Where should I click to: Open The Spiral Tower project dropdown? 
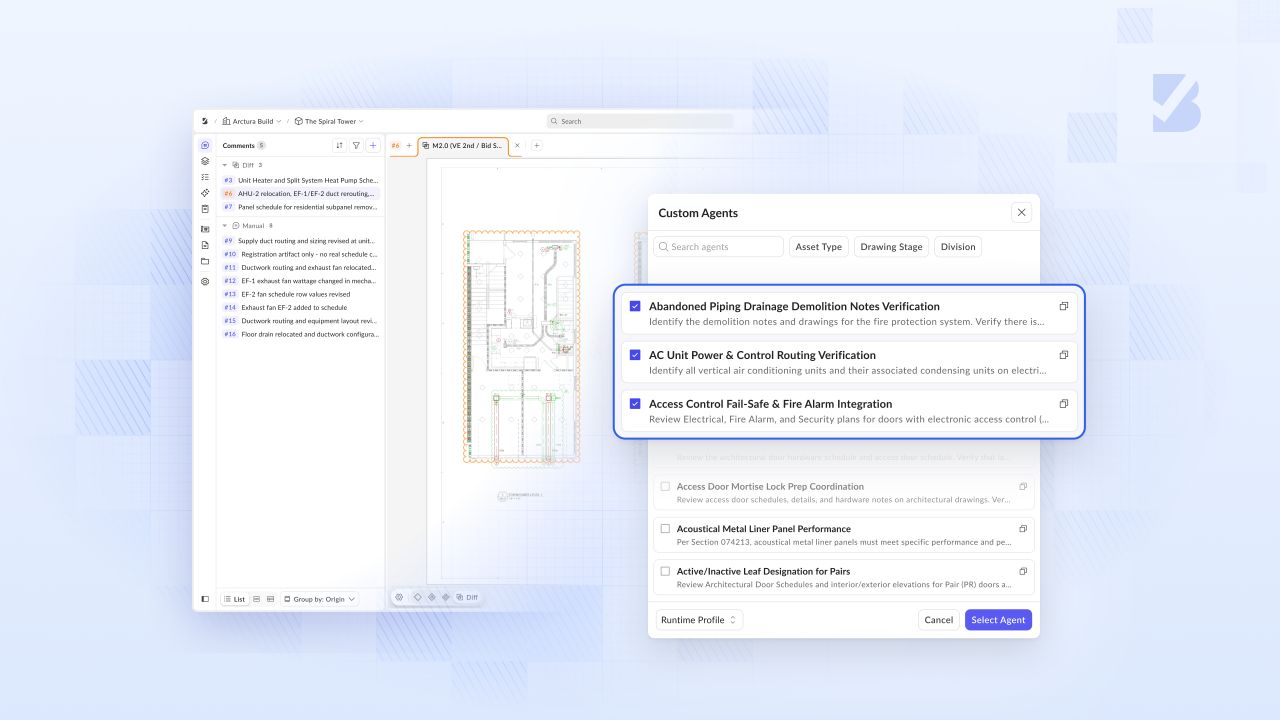329,121
